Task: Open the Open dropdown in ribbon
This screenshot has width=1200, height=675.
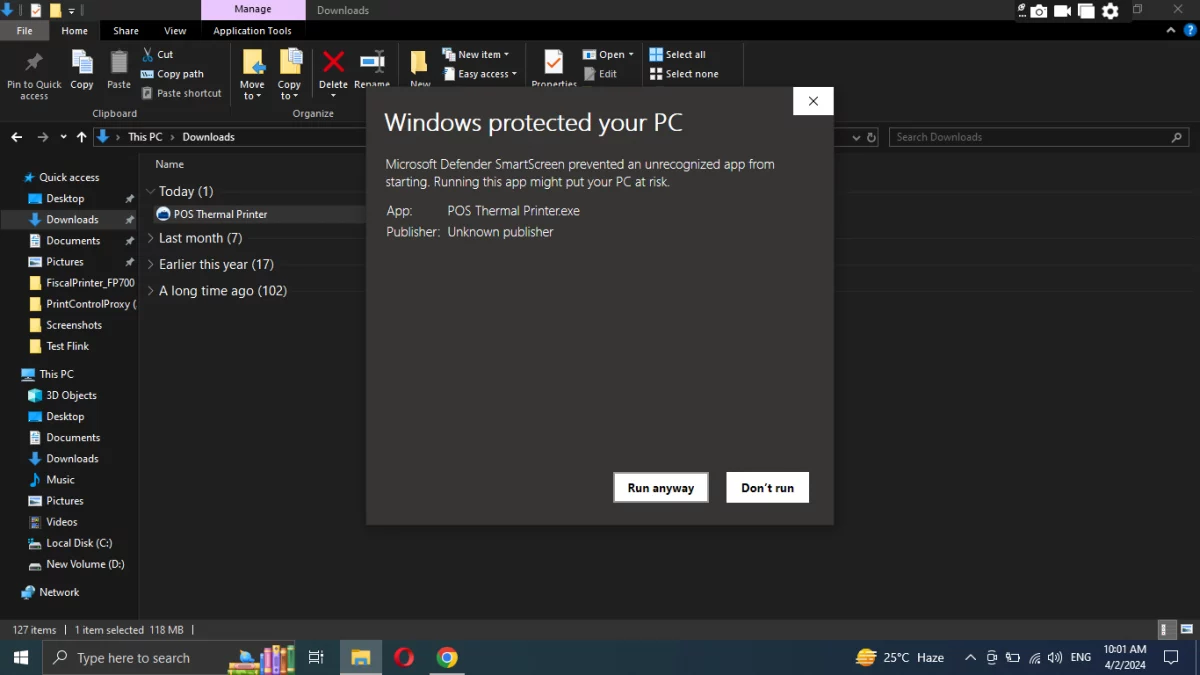Action: click(608, 54)
